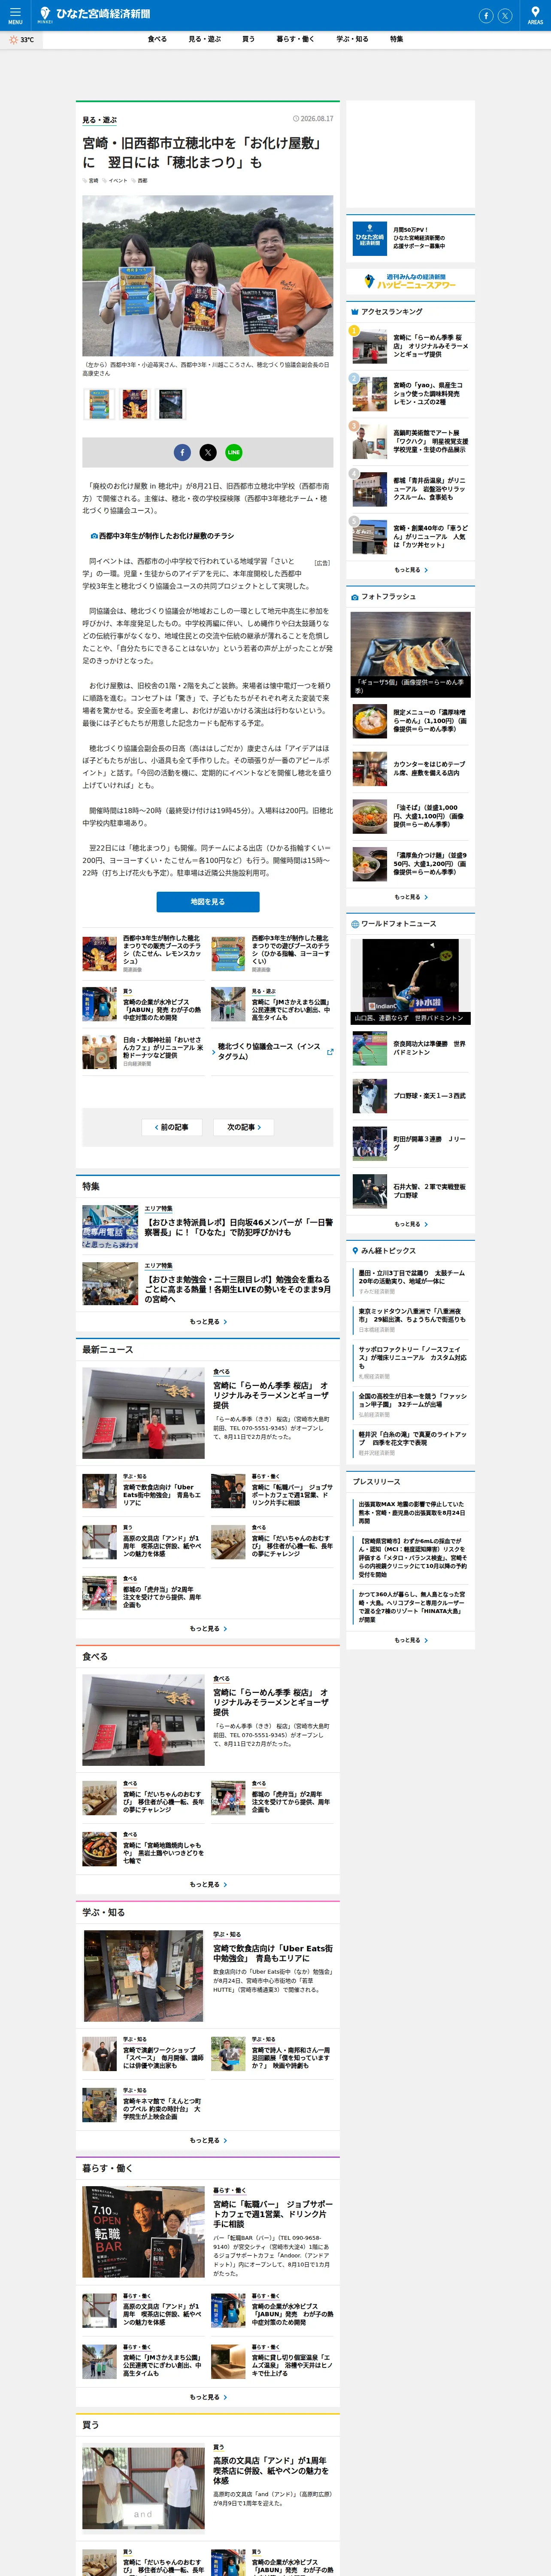Open main article photo of three people
Image resolution: width=551 pixels, height=2576 pixels.
[208, 276]
